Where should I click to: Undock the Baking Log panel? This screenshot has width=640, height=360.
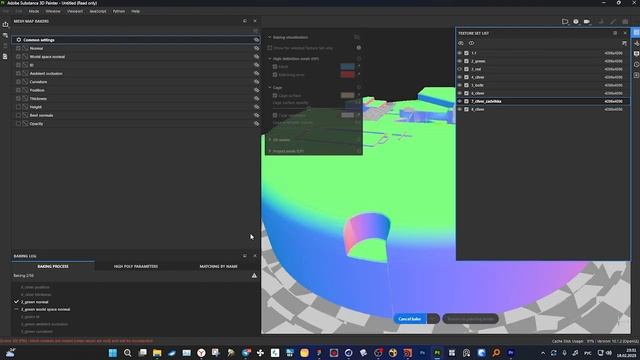(244, 256)
